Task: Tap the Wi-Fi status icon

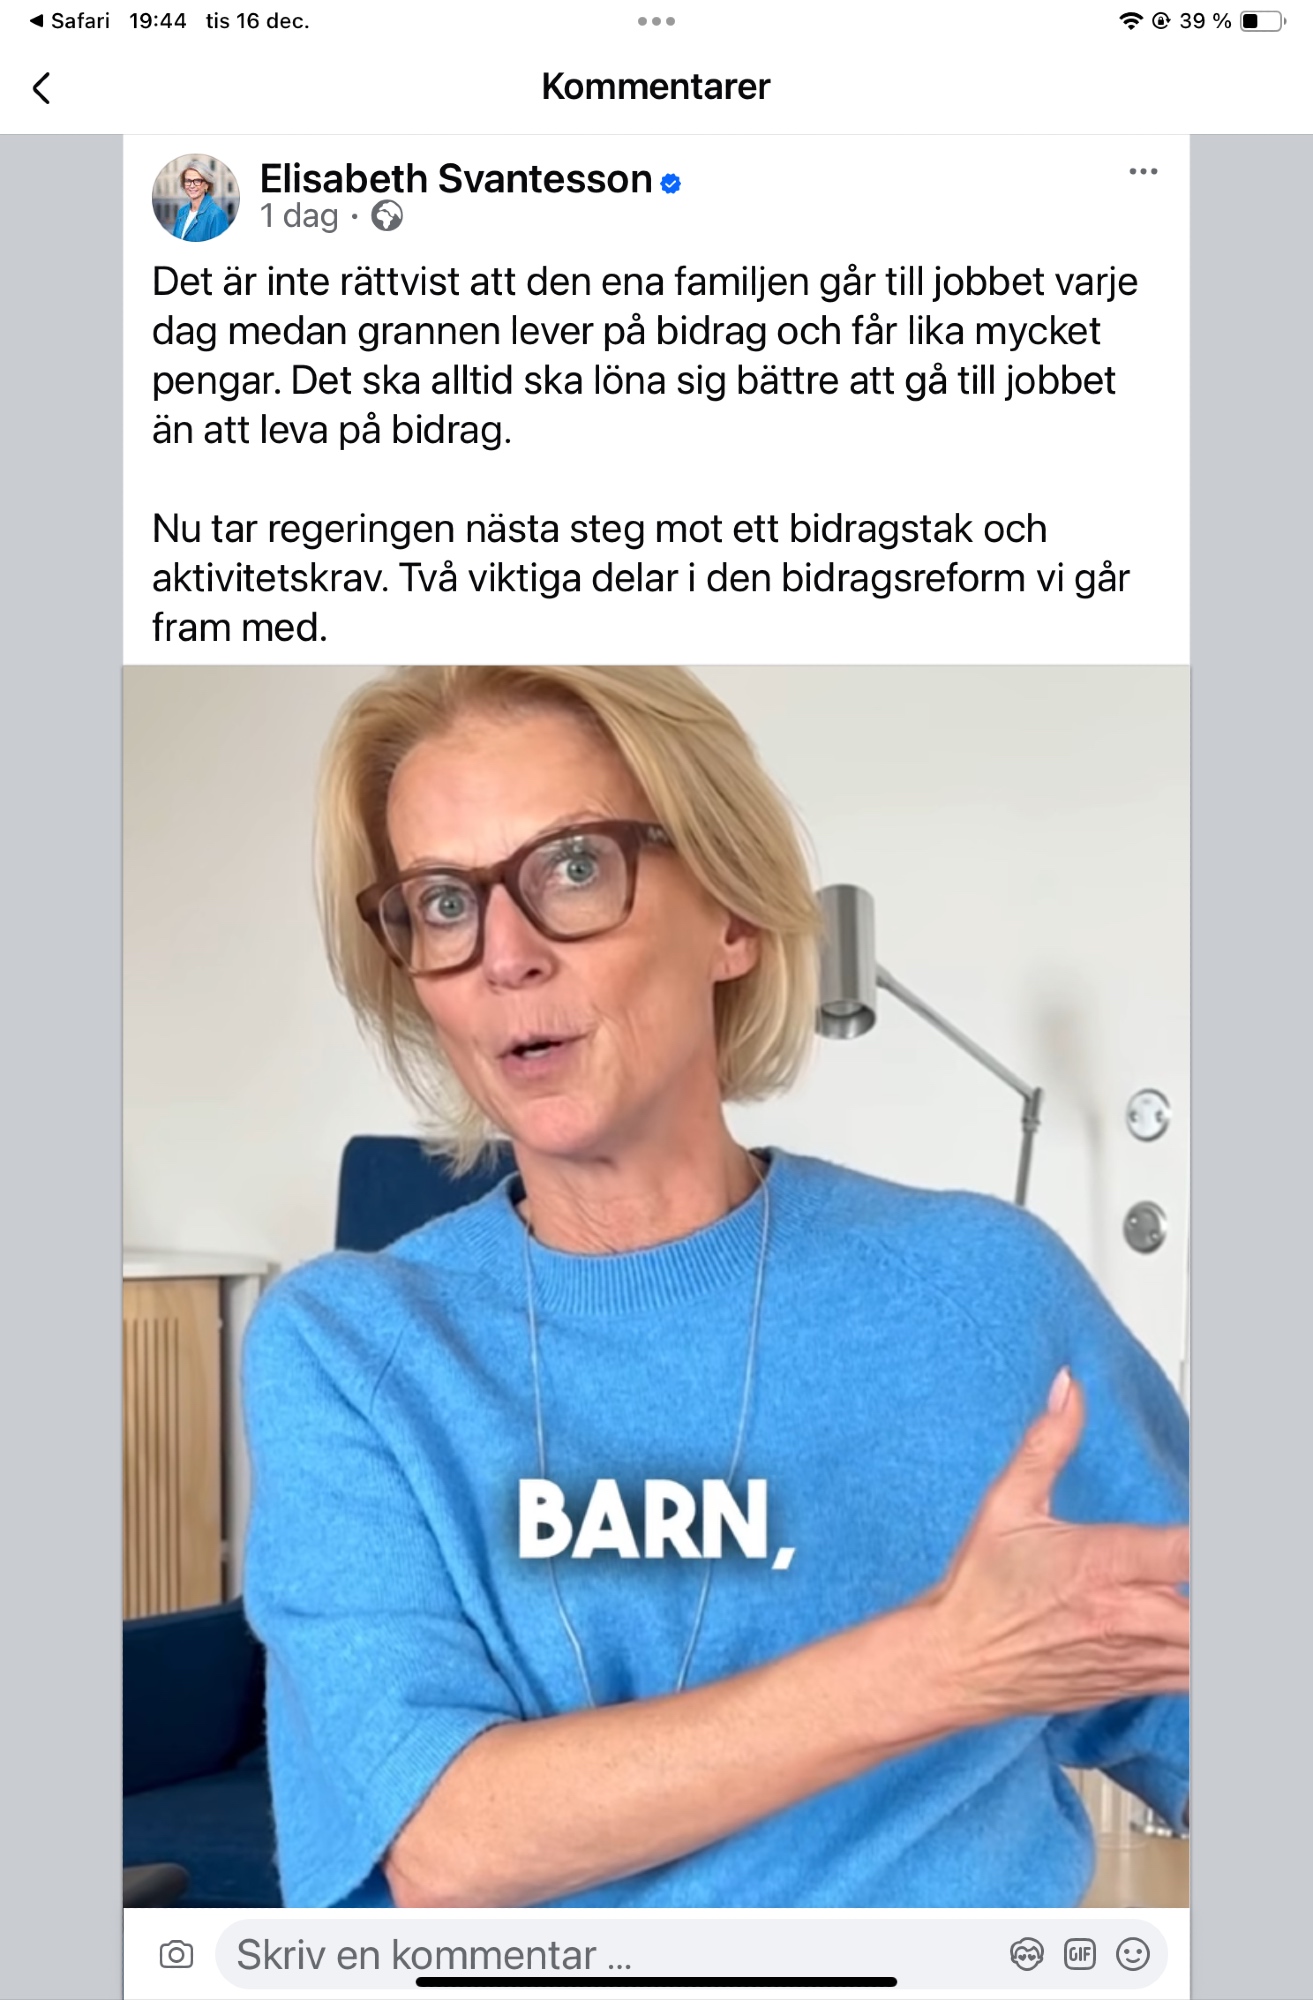Action: [1131, 21]
